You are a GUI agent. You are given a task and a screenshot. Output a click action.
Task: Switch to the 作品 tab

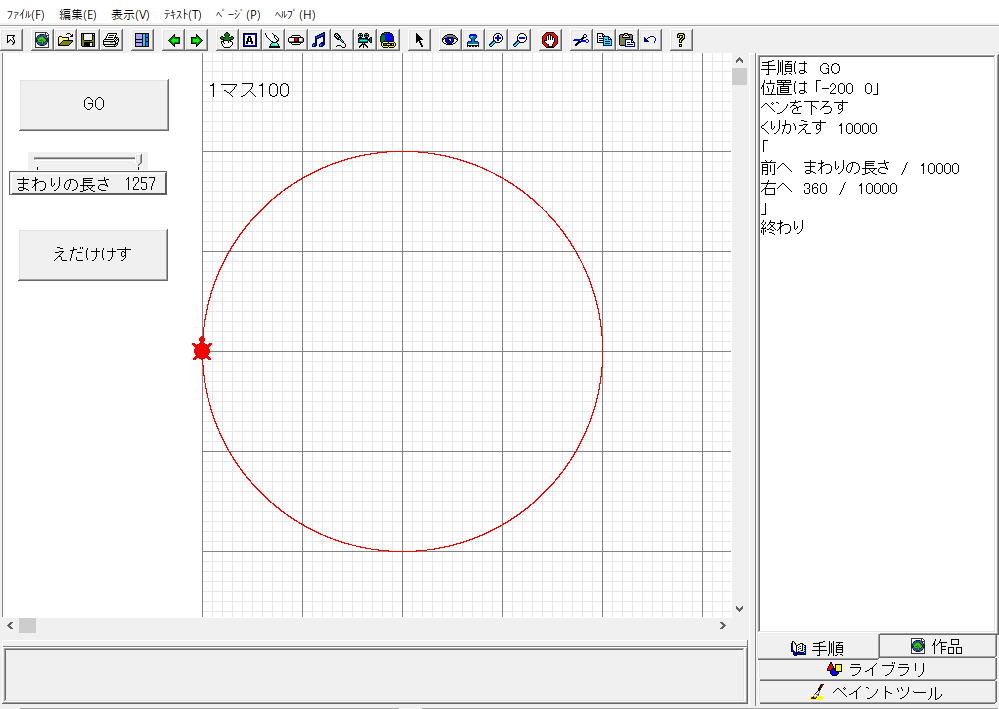(937, 646)
